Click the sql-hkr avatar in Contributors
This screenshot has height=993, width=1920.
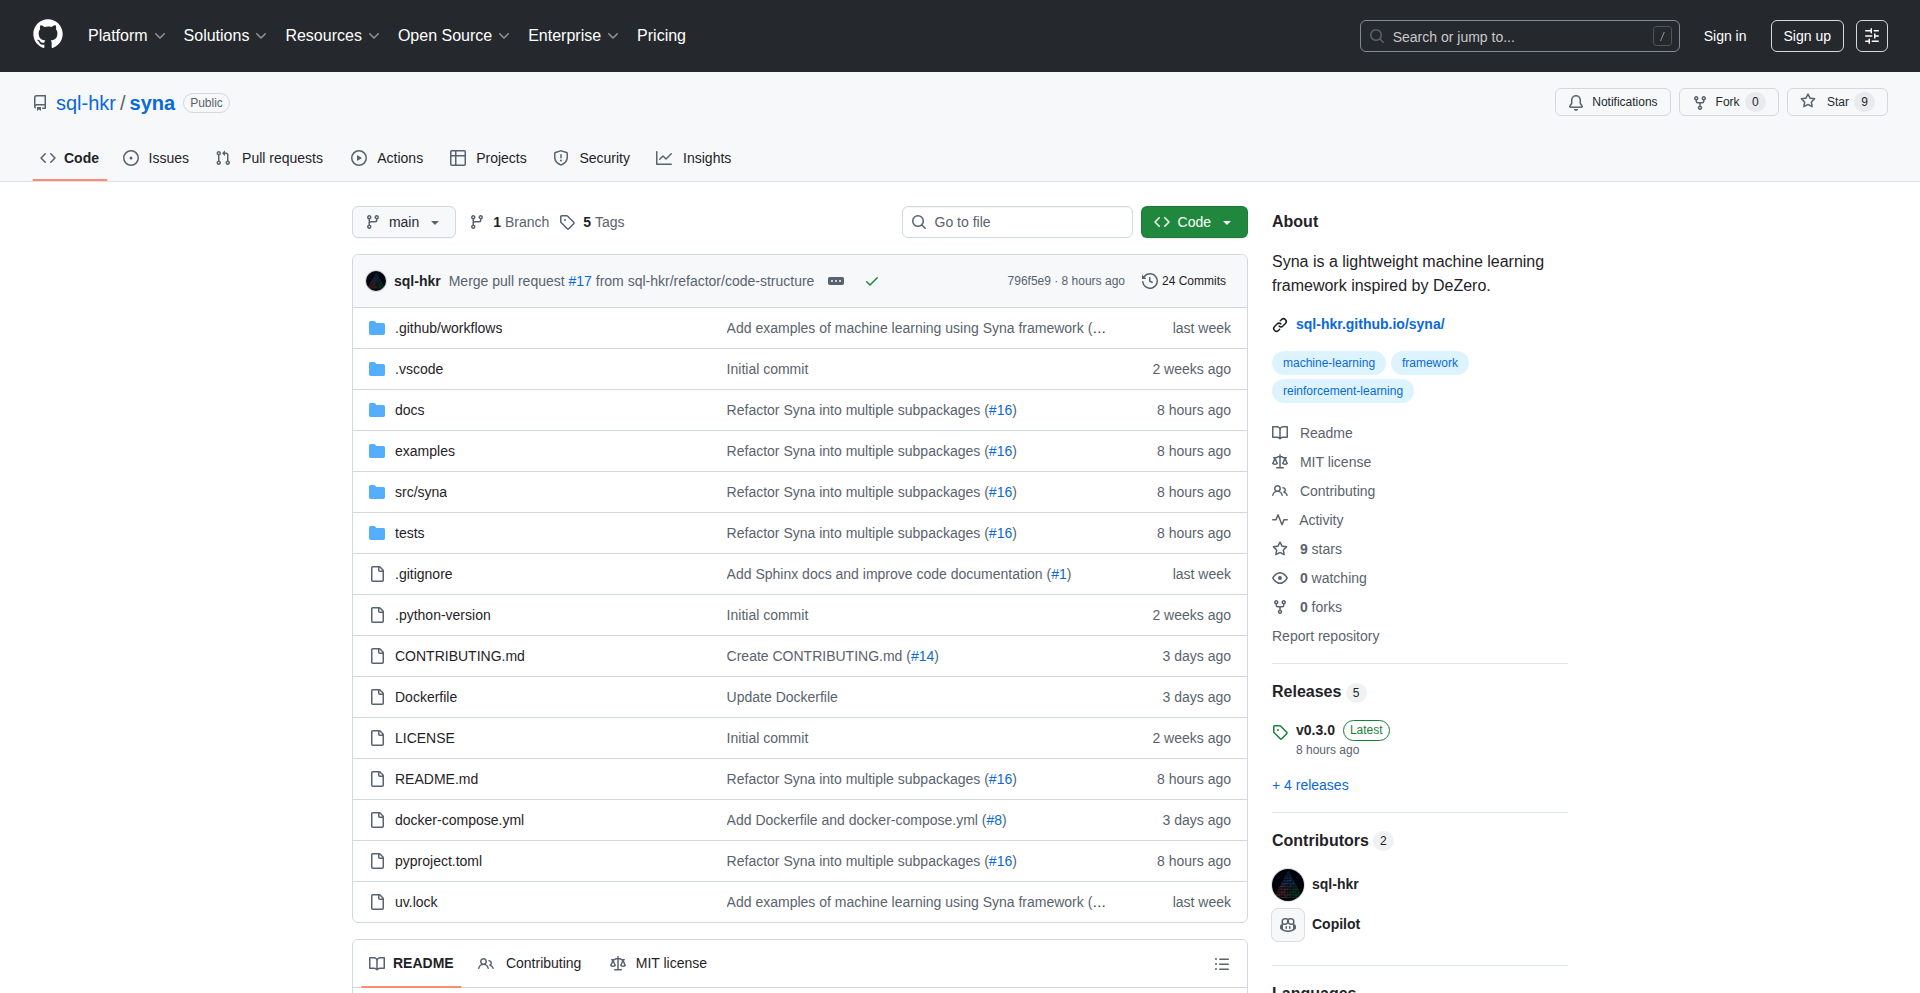click(x=1288, y=885)
